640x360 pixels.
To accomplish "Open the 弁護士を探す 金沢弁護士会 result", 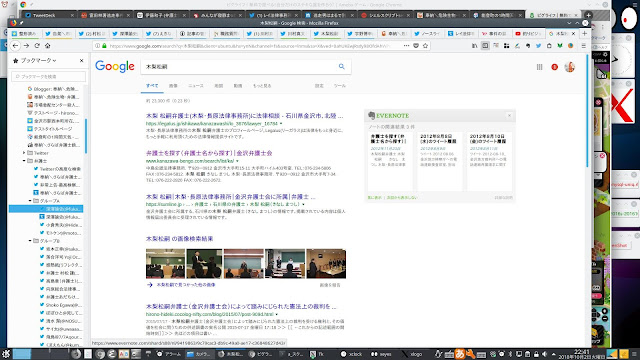I will click(209, 153).
